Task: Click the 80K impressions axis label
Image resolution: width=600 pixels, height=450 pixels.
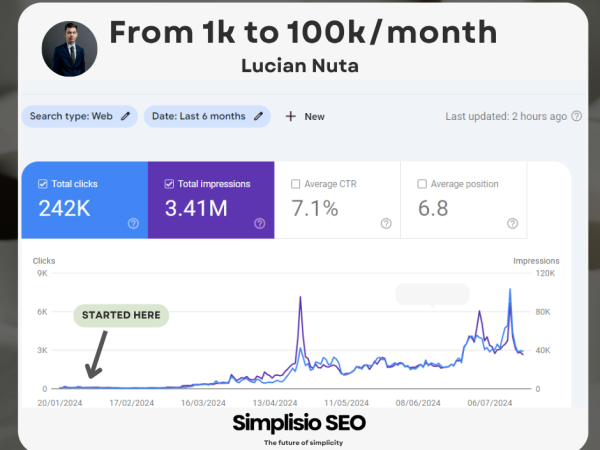Action: (543, 312)
